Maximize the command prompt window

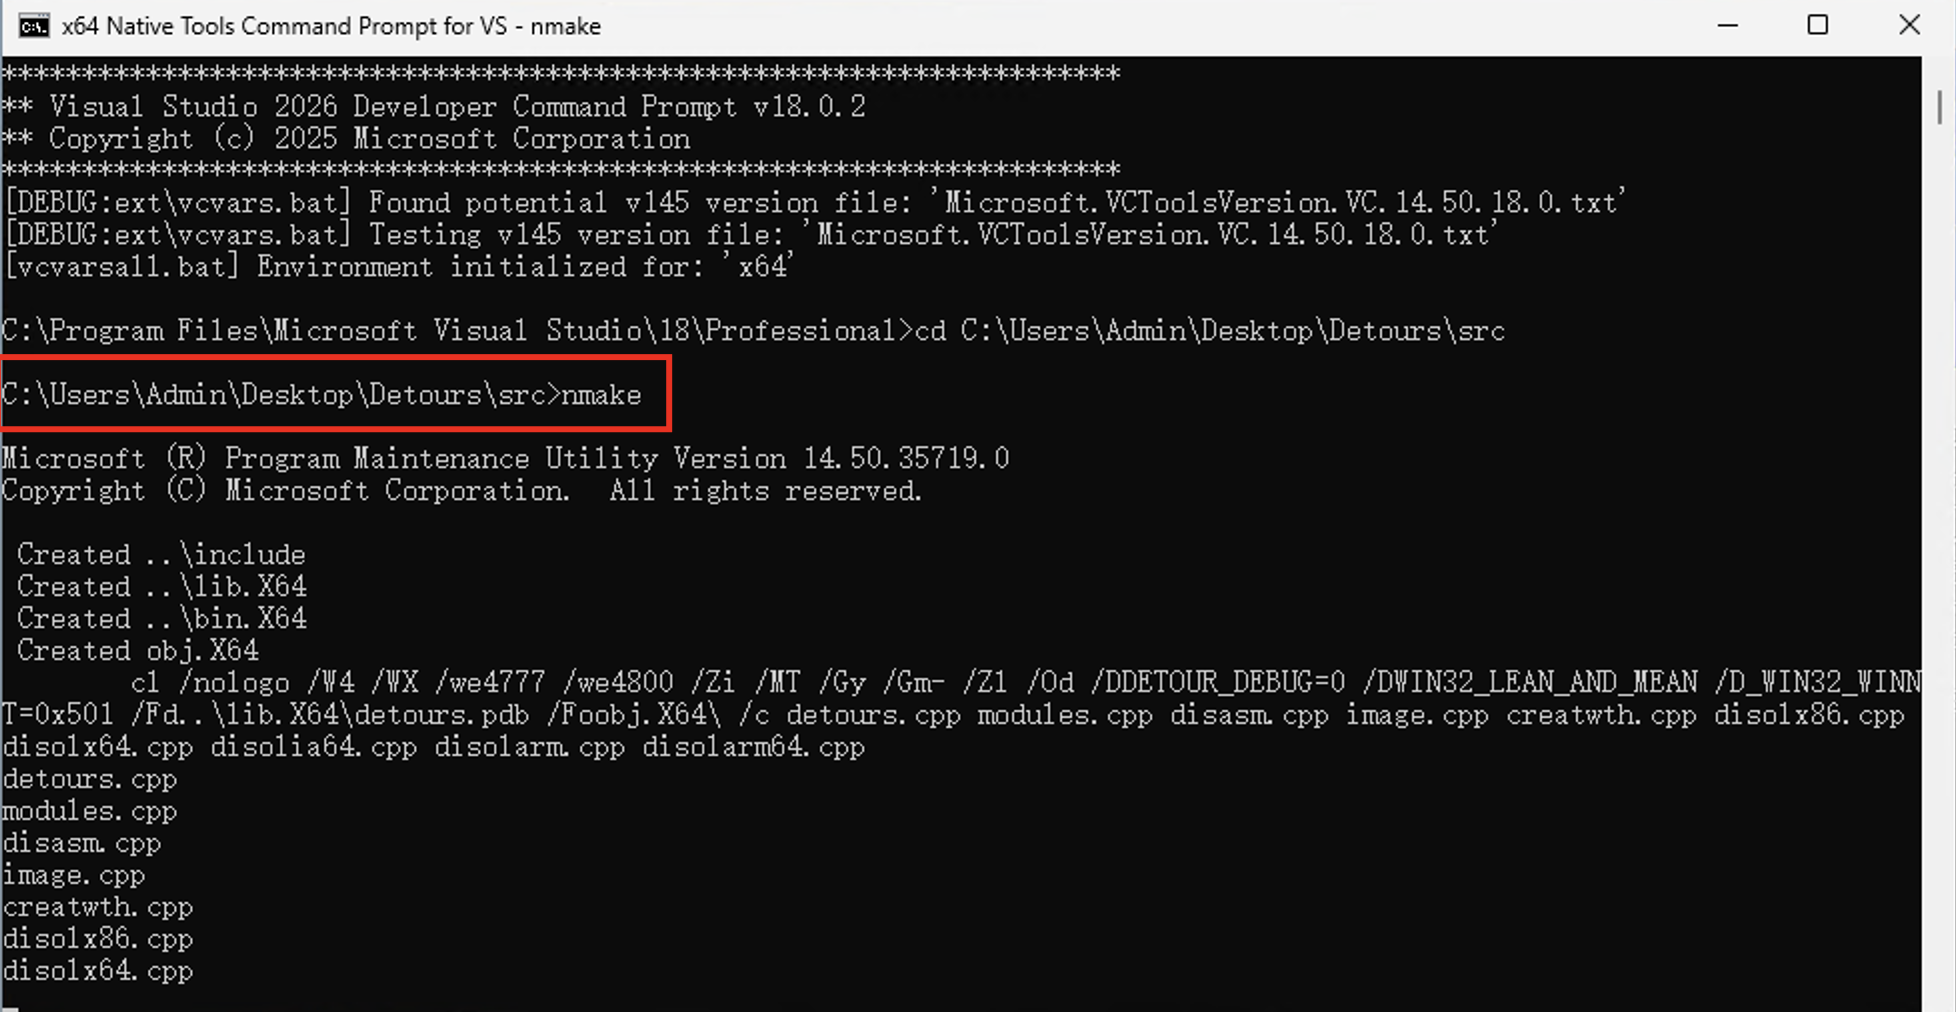coord(1818,26)
